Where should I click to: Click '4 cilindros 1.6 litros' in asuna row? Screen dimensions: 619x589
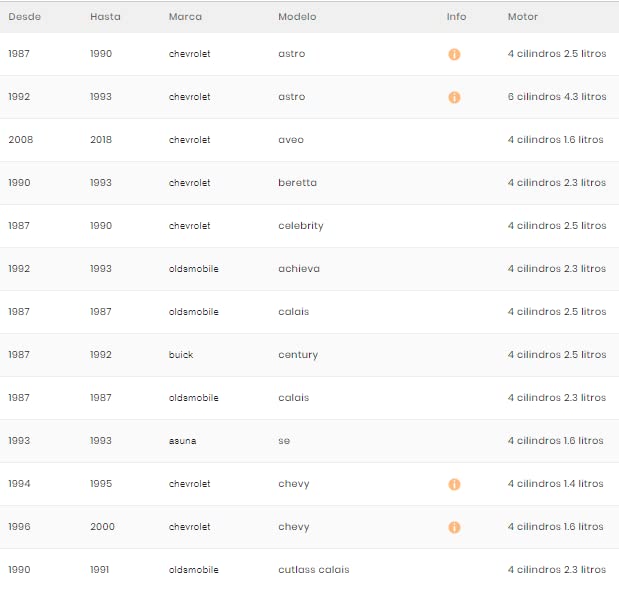click(x=555, y=441)
